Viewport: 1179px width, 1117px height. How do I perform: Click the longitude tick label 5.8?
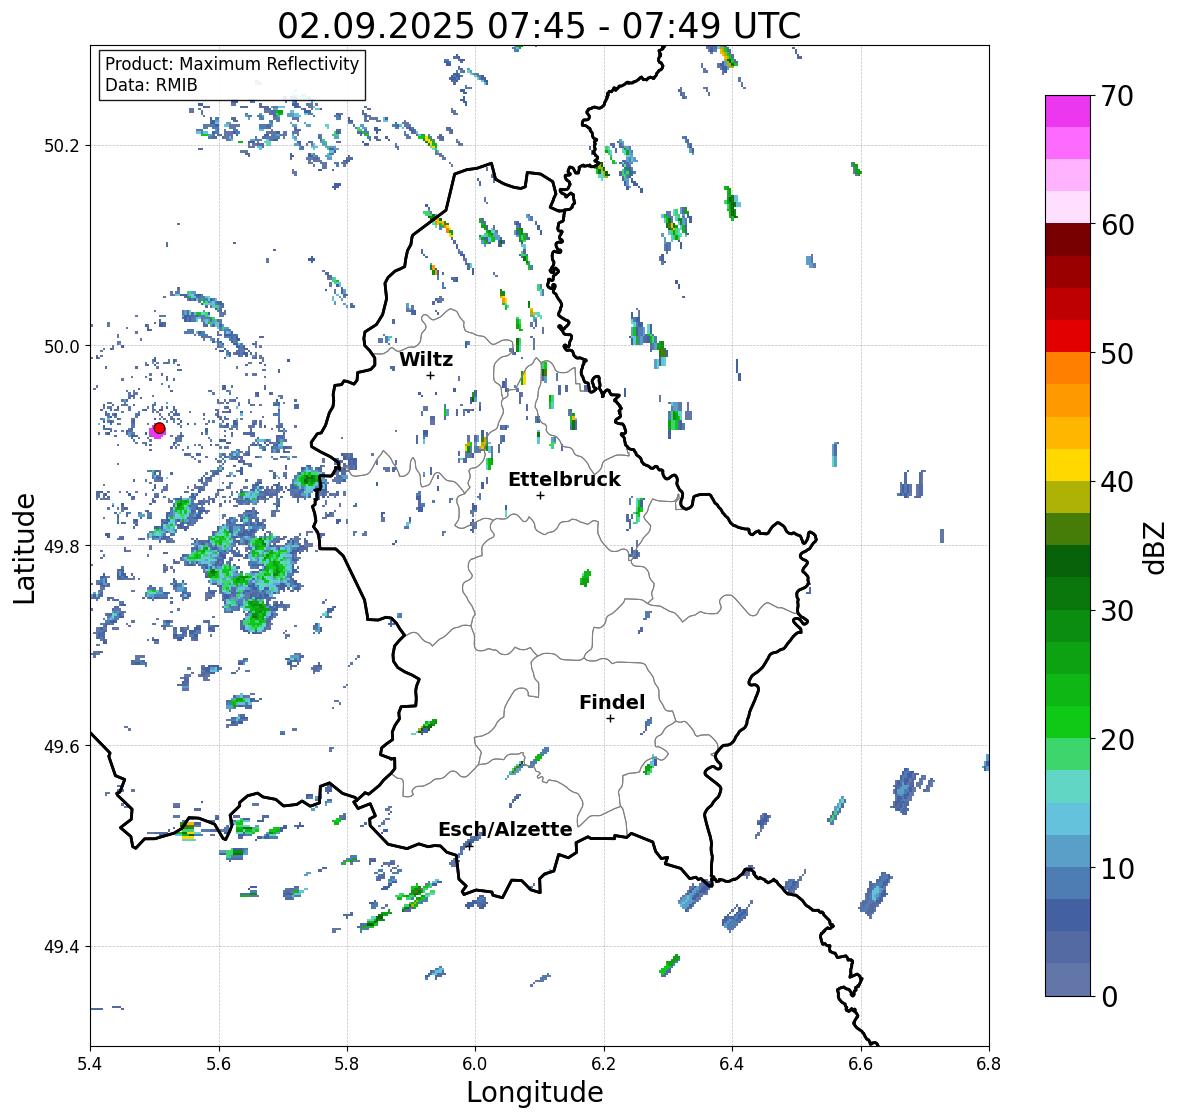347,1064
